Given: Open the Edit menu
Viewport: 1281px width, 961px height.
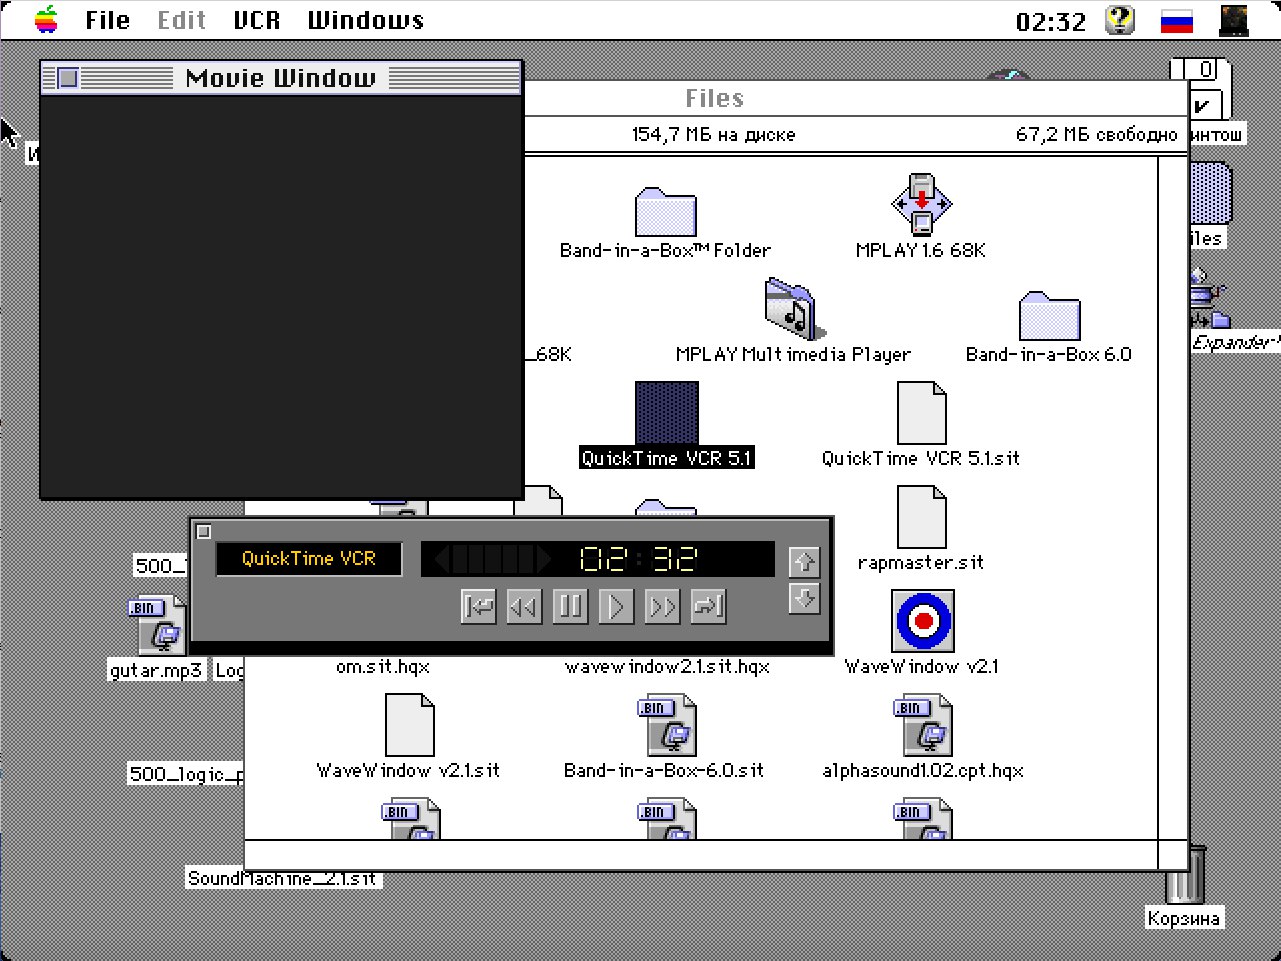Looking at the screenshot, I should point(181,20).
